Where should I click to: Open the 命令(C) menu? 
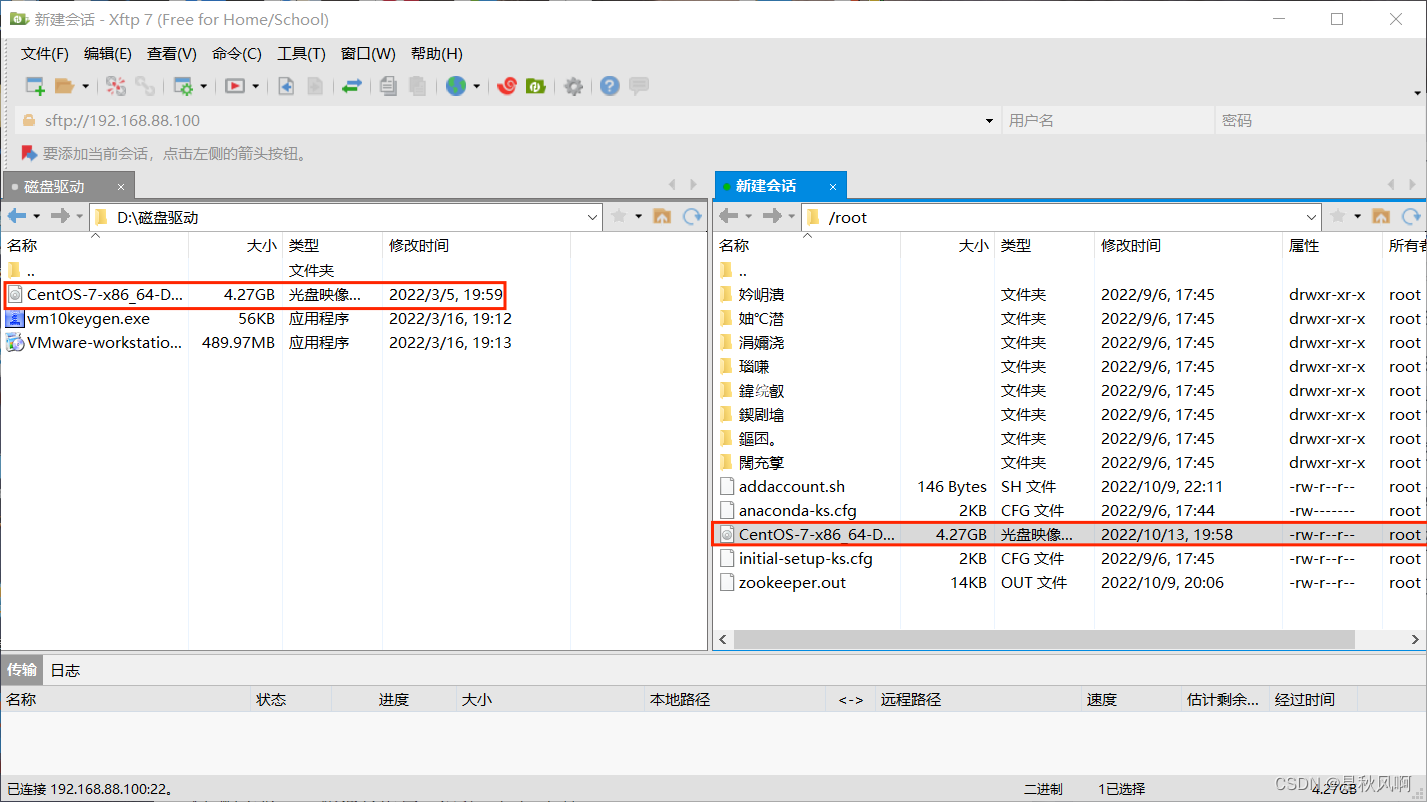237,54
